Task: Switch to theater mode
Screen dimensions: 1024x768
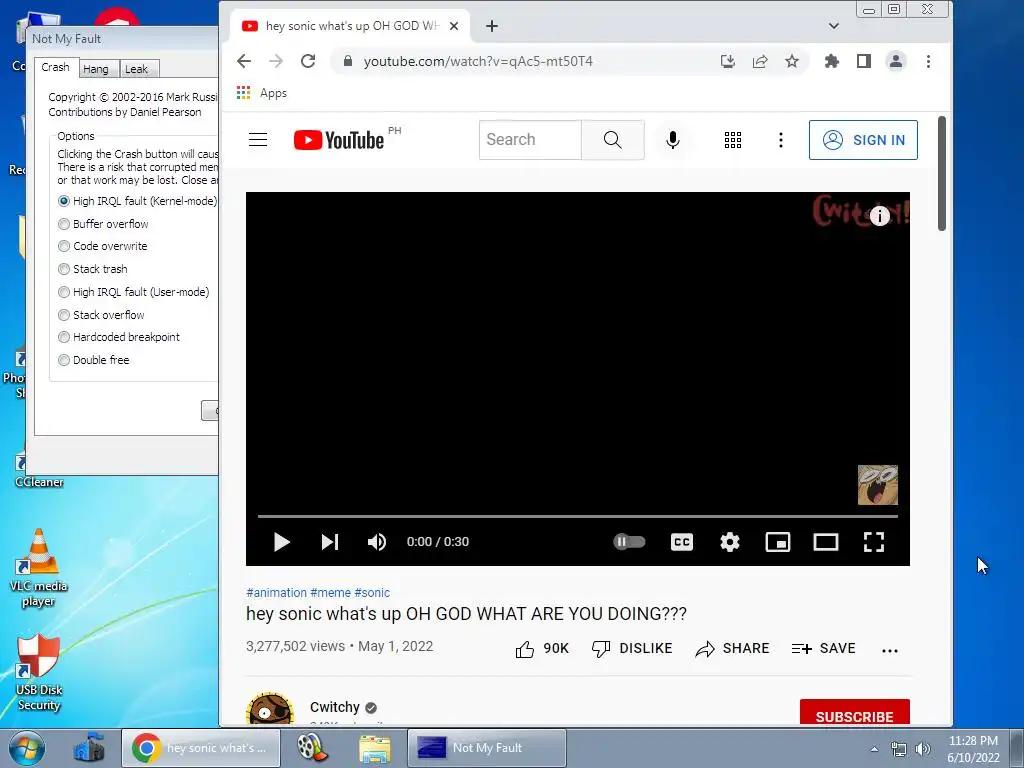Action: 825,542
